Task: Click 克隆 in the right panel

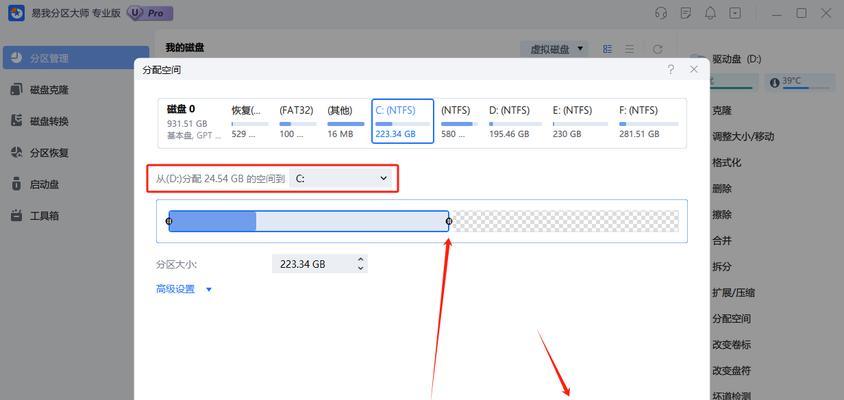Action: point(722,110)
